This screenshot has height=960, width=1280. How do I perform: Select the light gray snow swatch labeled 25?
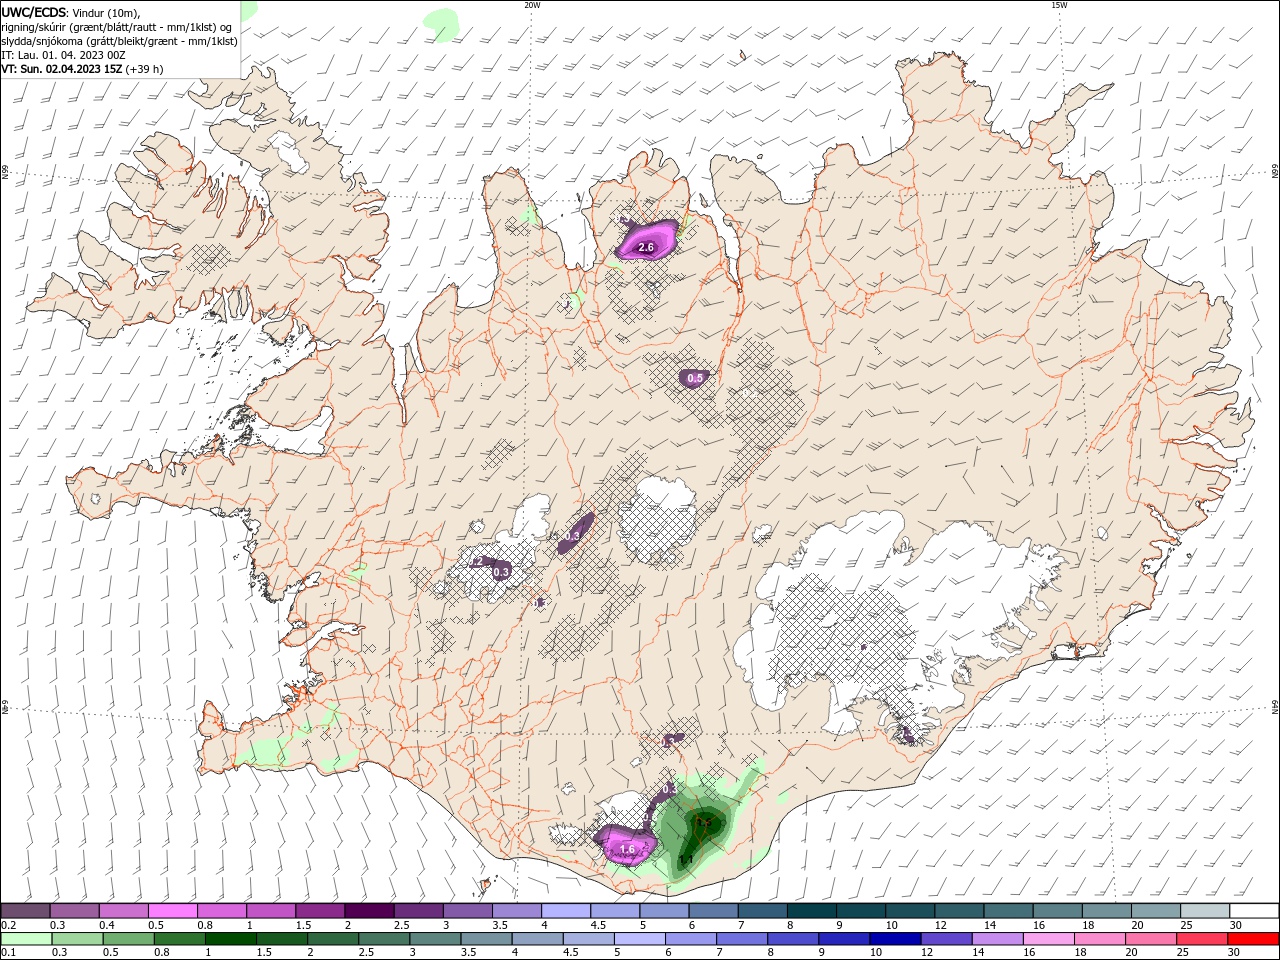pos(1205,911)
